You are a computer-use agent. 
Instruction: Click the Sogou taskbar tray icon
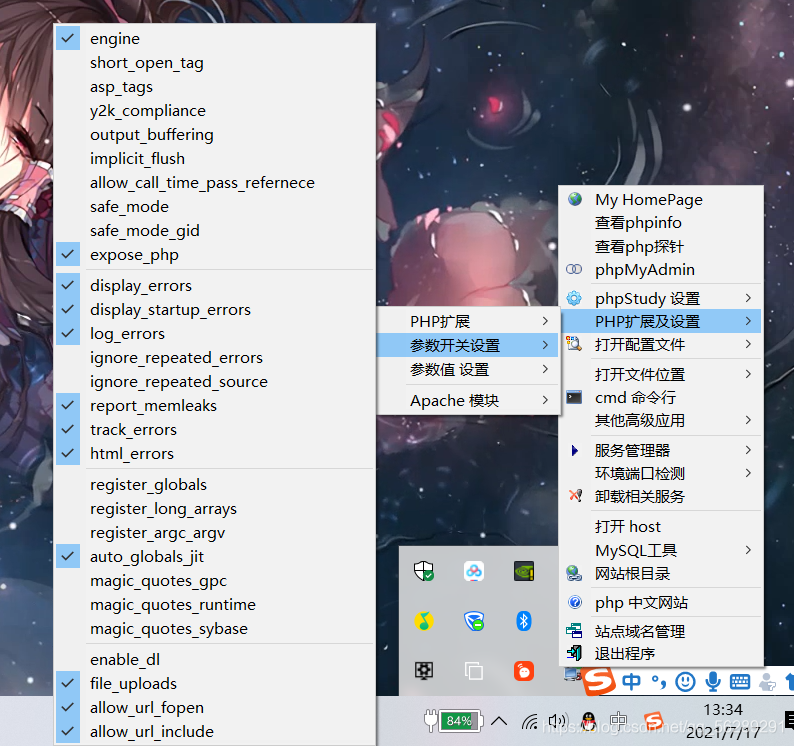[x=653, y=720]
